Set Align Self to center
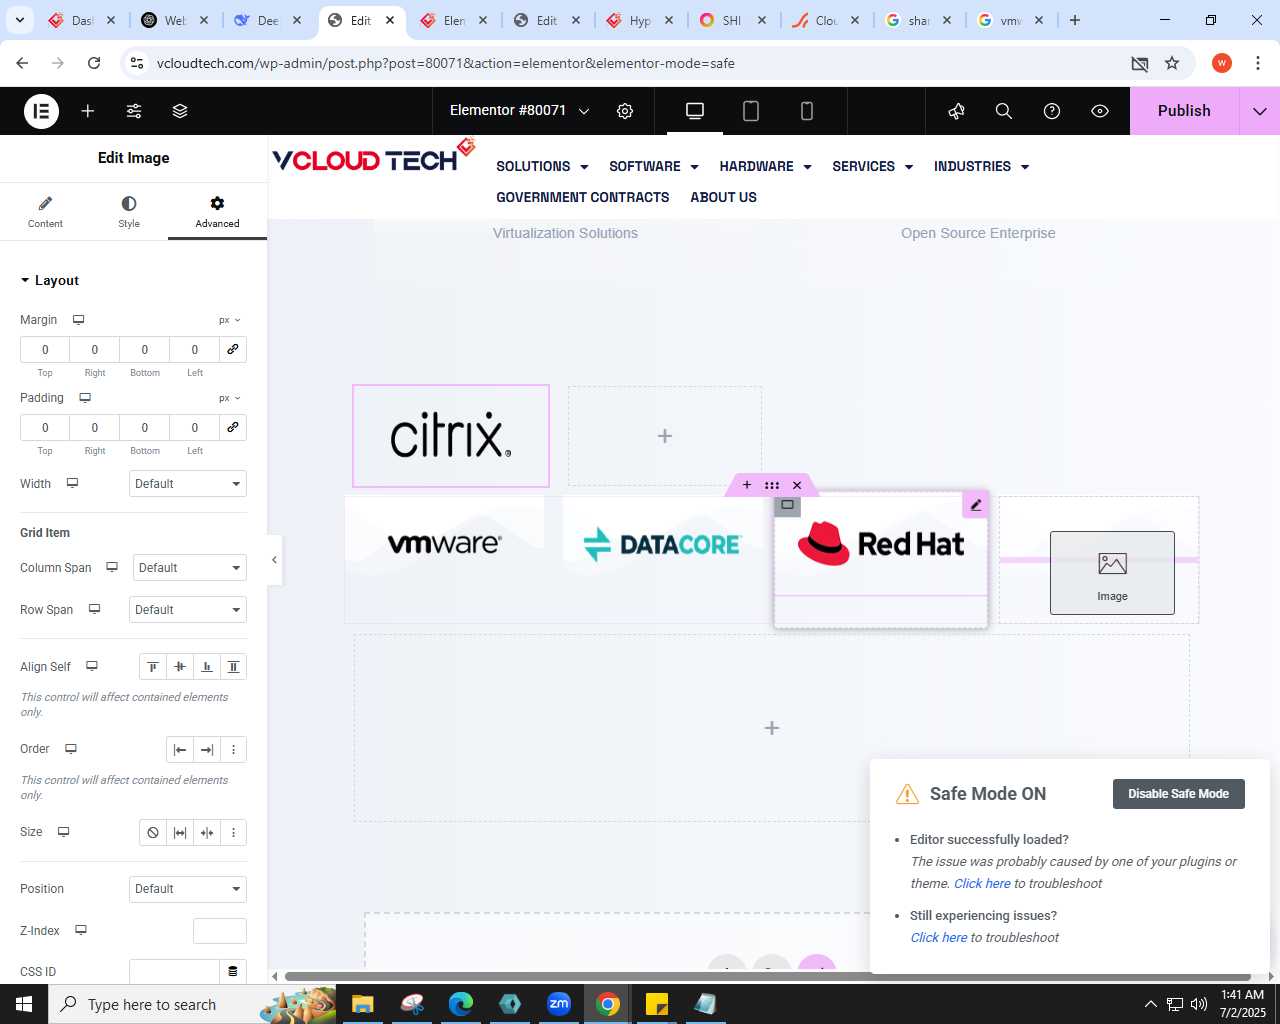Screen dimensions: 1280x1024 coord(180,667)
